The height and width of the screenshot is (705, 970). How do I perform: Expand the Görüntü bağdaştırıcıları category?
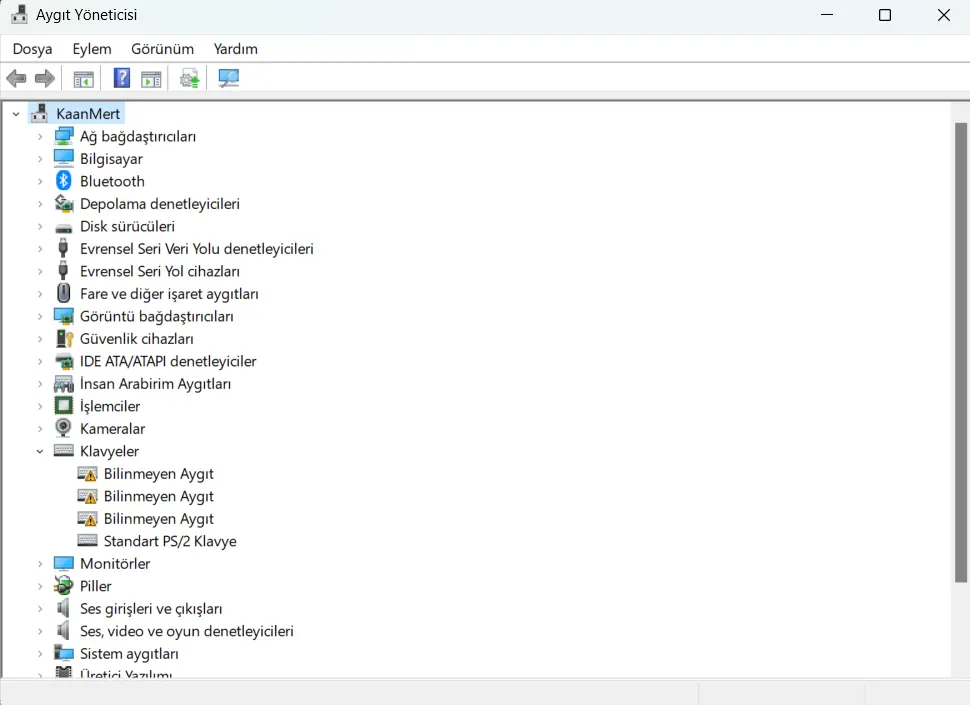40,316
